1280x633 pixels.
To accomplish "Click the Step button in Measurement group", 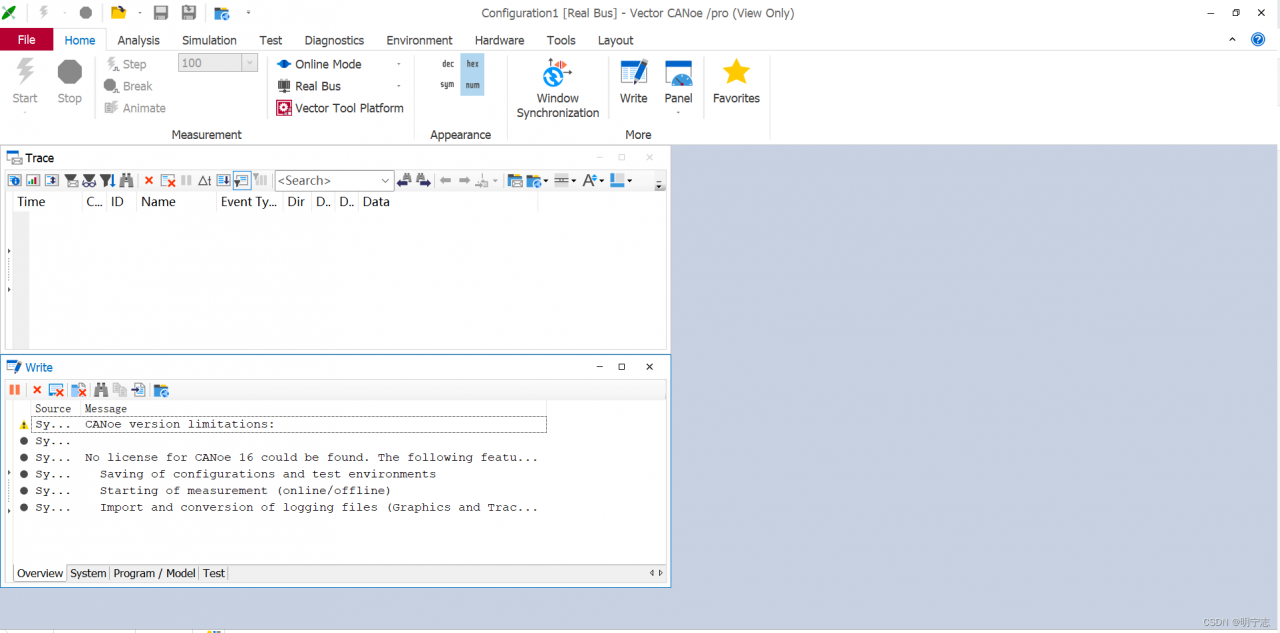I will click(125, 64).
